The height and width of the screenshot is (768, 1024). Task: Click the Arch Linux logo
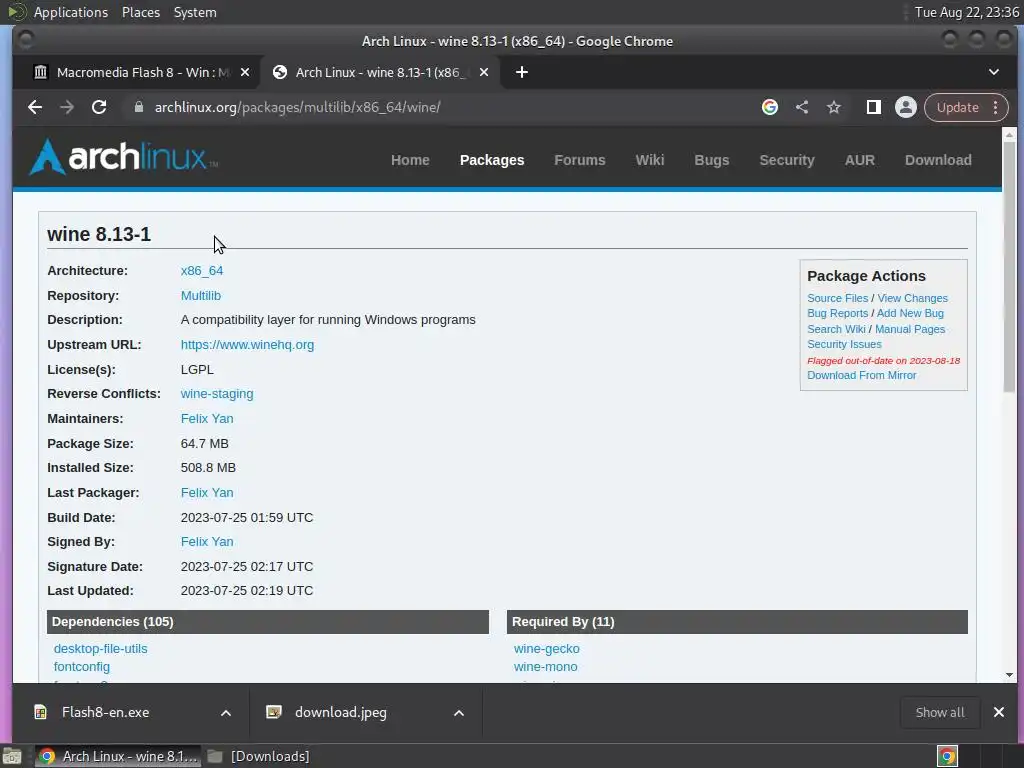[x=123, y=157]
